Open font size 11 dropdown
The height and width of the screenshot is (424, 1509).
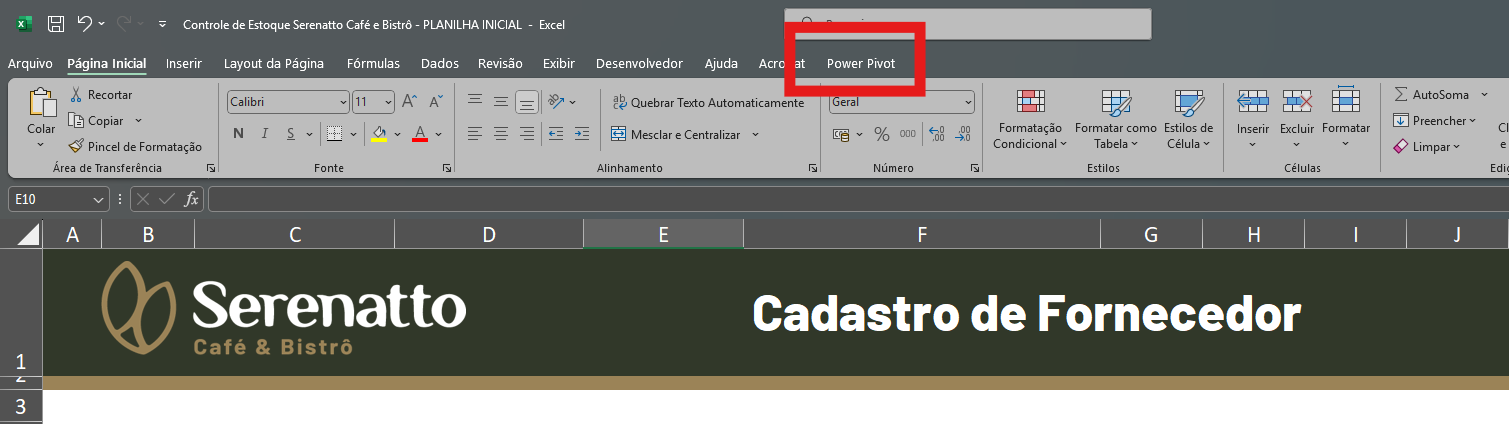(x=388, y=102)
